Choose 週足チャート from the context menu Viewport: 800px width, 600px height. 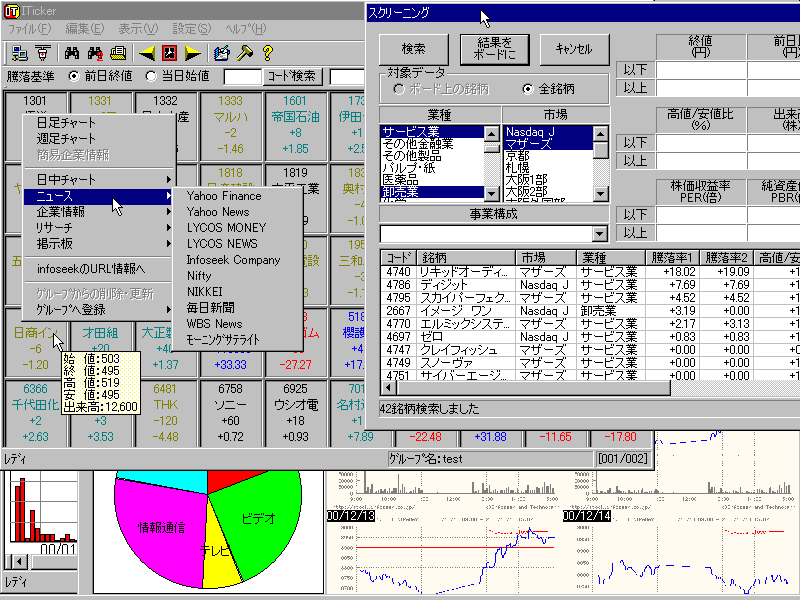100,139
